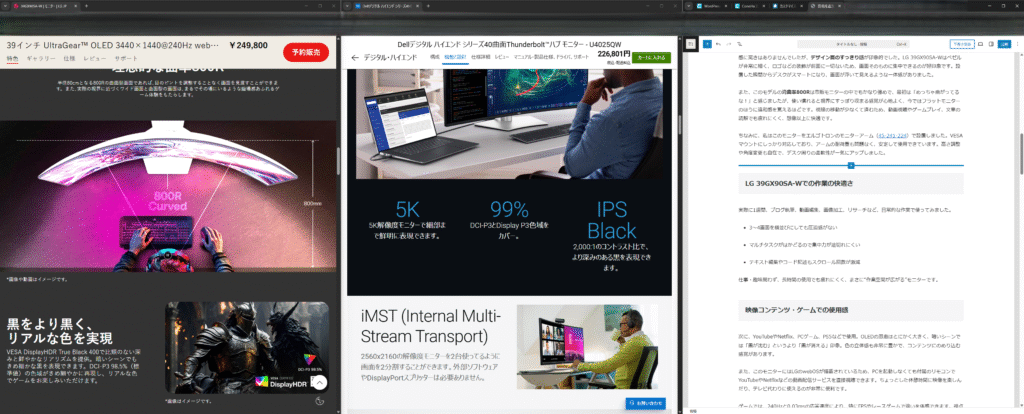Switch to レビュー tab on LG page
Screen dimensions: 1024x414
pos(95,59)
